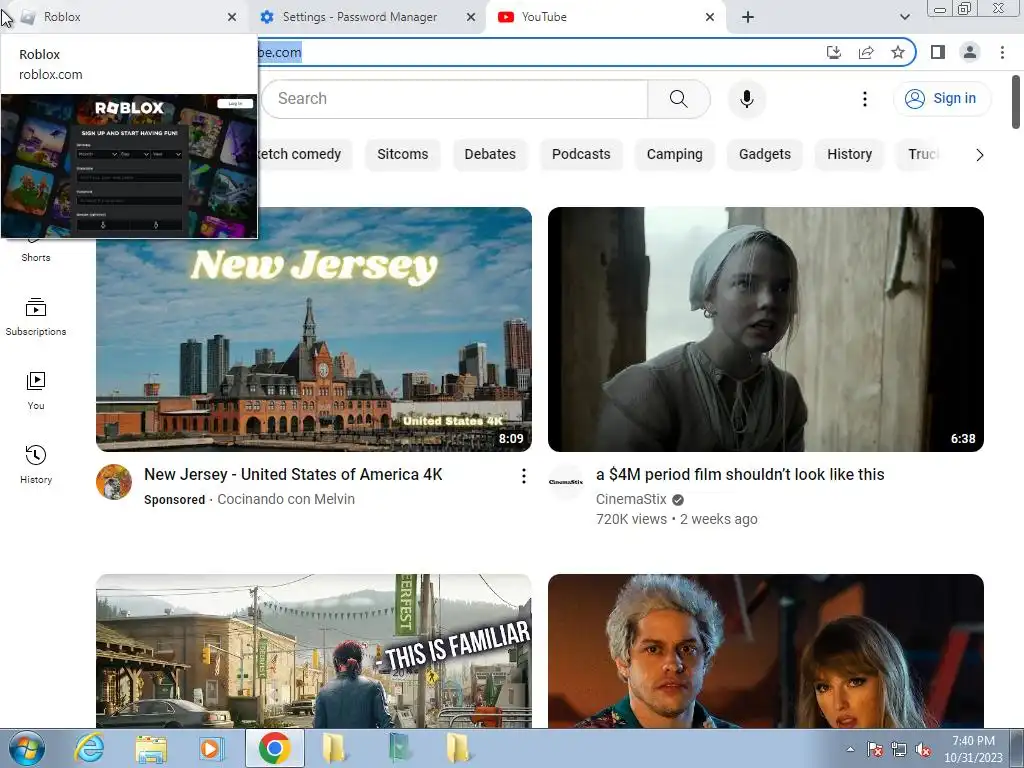This screenshot has height=768, width=1024.
Task: Open Windows Explorer from taskbar
Action: pyautogui.click(x=150, y=748)
